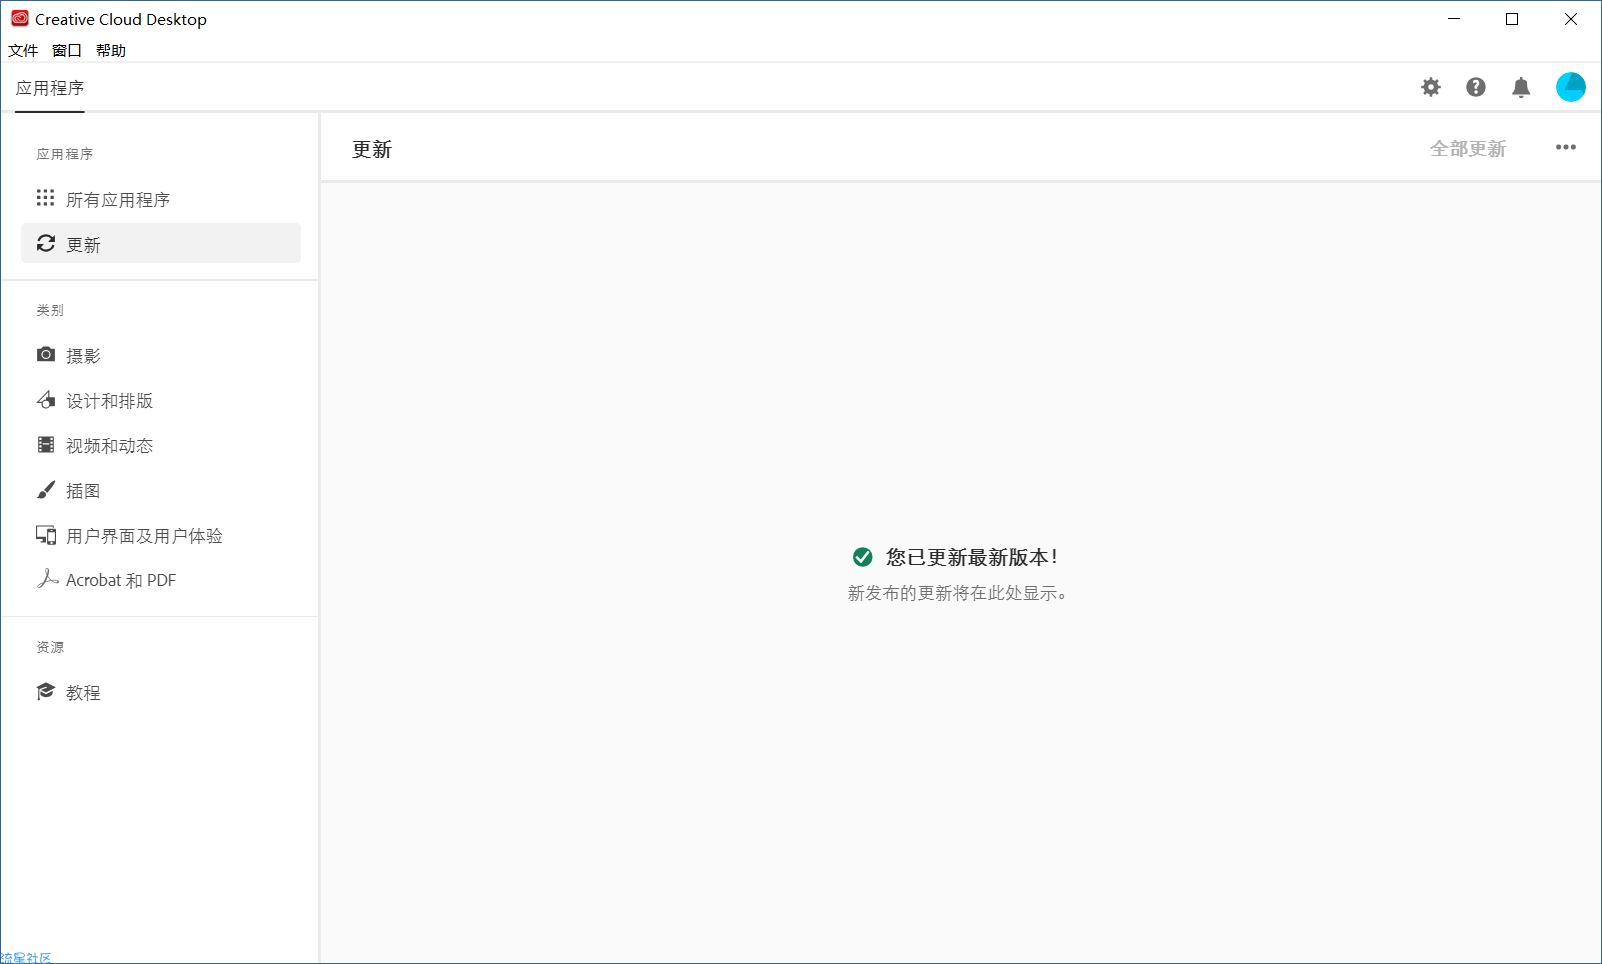The image size is (1602, 964).
Task: Open the 摄影 category
Action: (x=161, y=355)
